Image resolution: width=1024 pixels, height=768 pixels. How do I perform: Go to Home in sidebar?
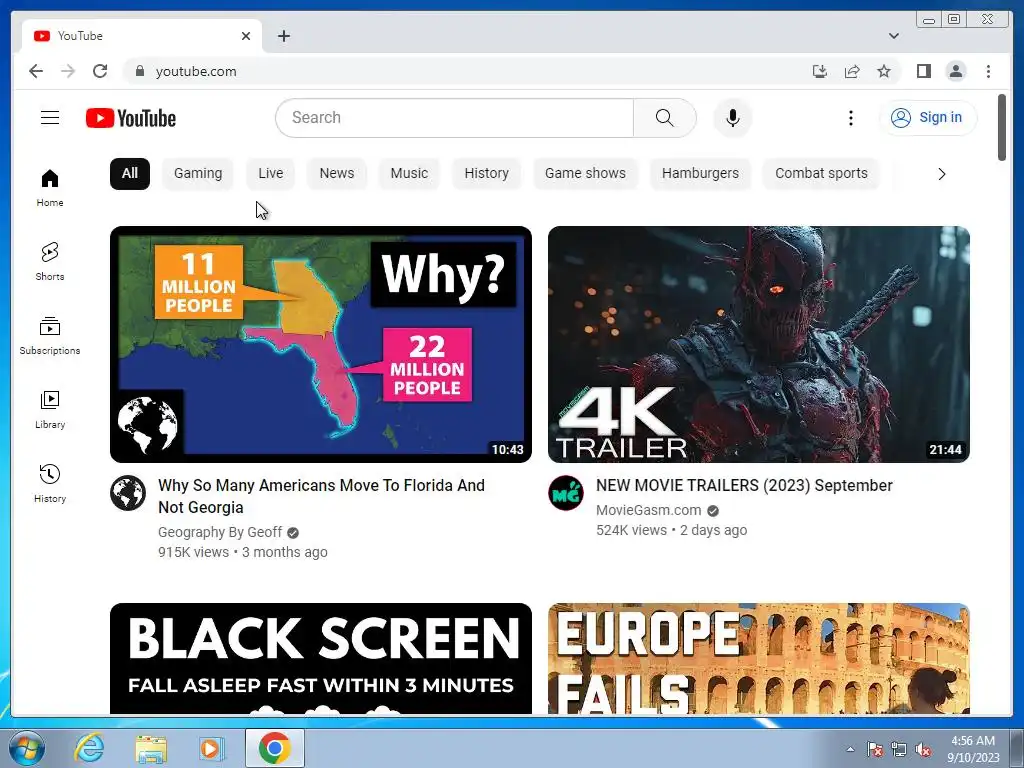click(50, 187)
